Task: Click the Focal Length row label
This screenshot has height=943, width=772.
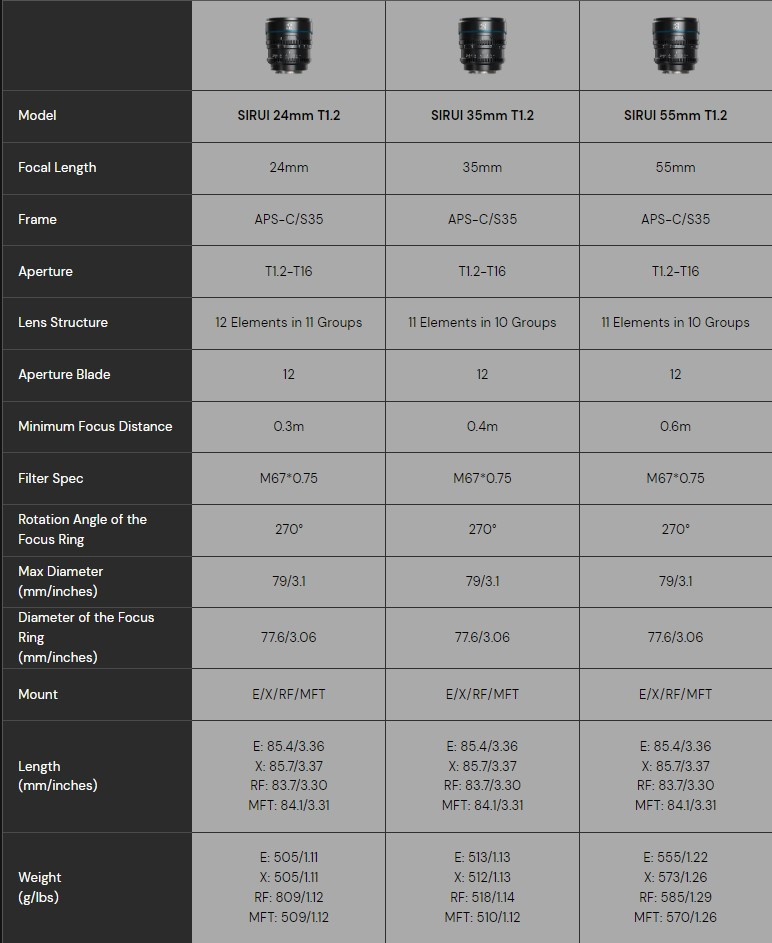Action: click(x=57, y=167)
